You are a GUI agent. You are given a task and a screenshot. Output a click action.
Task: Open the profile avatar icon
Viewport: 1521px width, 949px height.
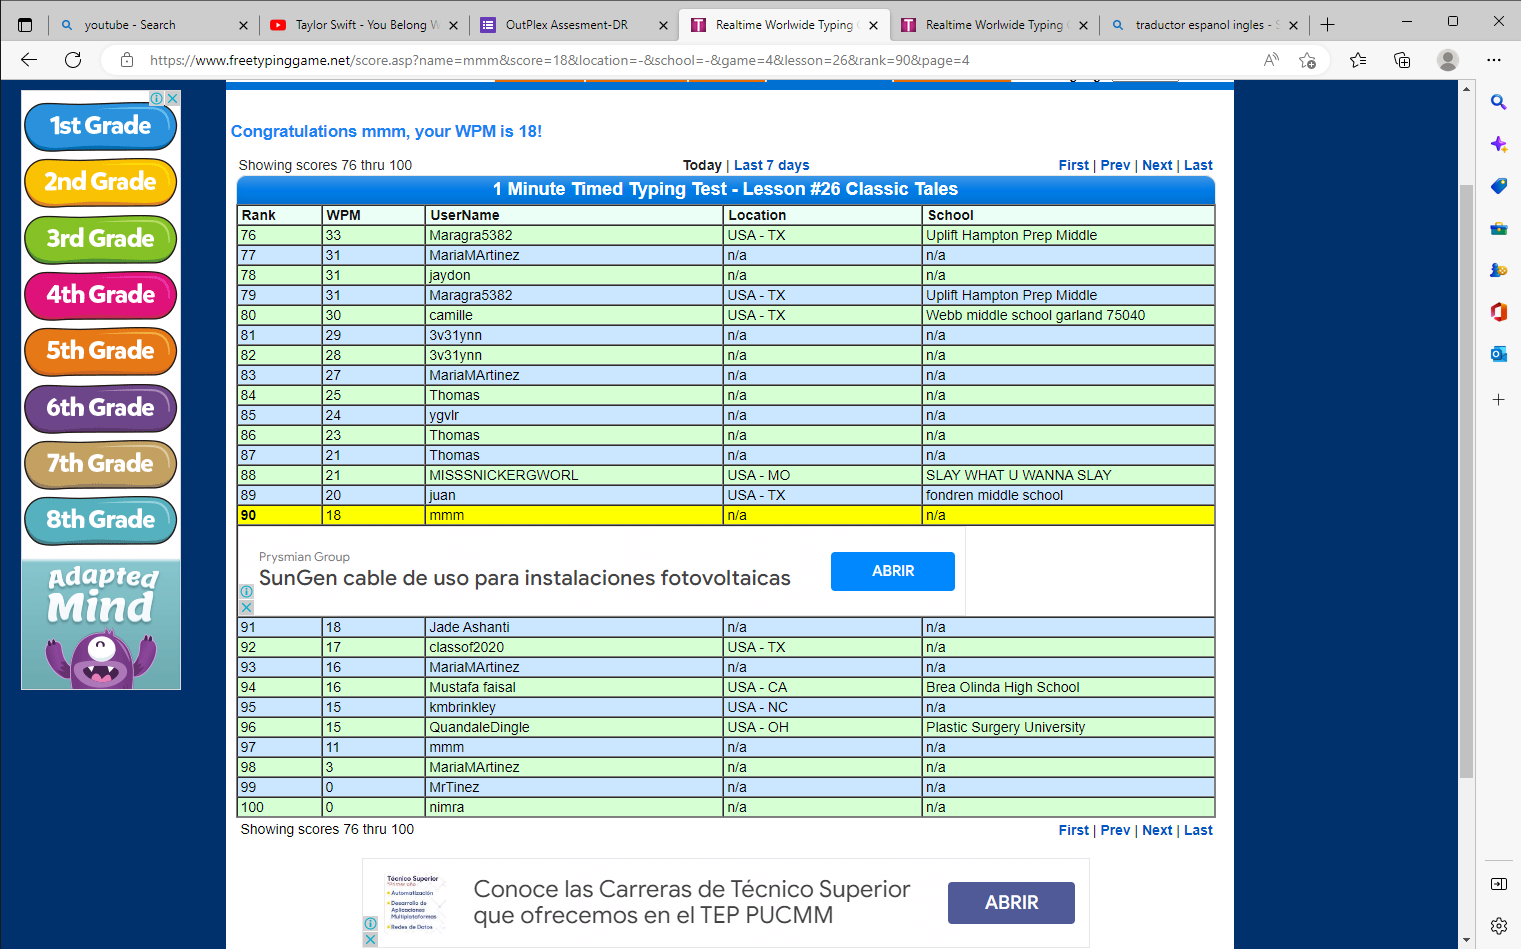pyautogui.click(x=1448, y=60)
